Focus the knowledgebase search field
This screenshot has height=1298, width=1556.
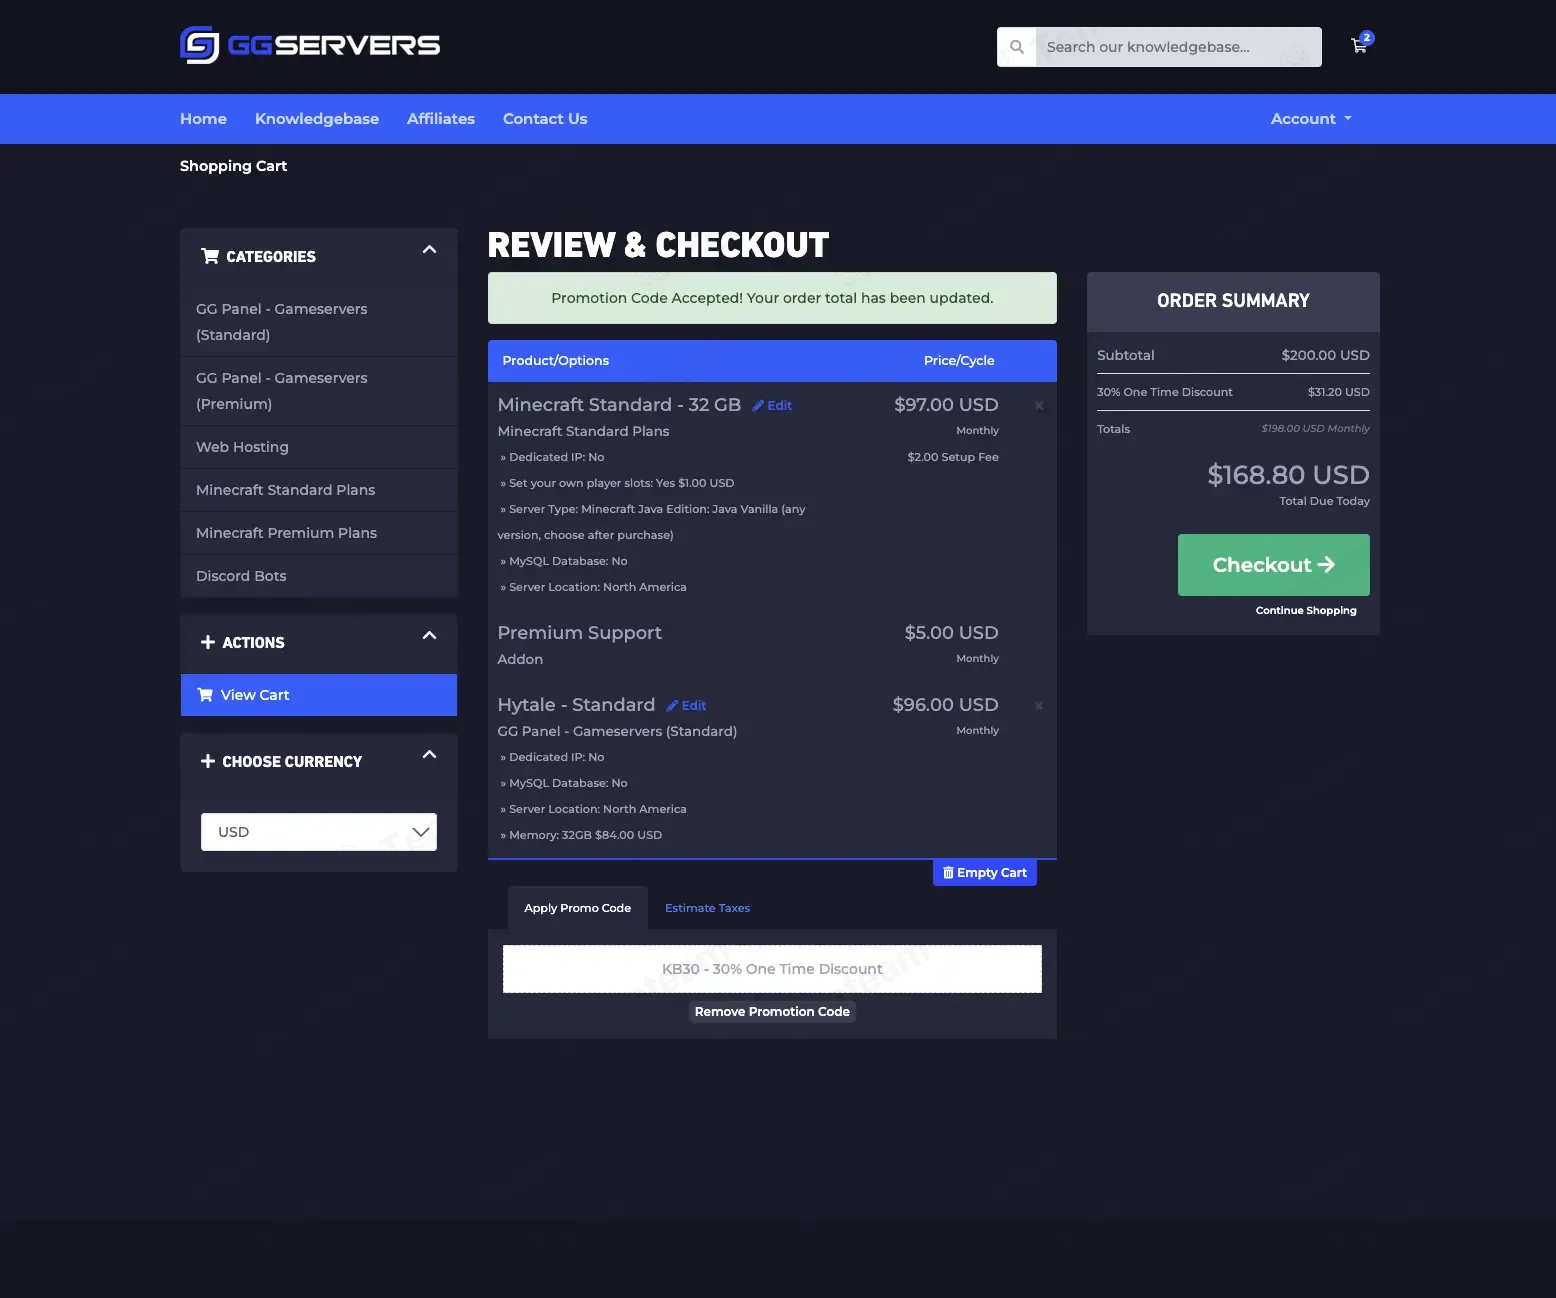1178,47
